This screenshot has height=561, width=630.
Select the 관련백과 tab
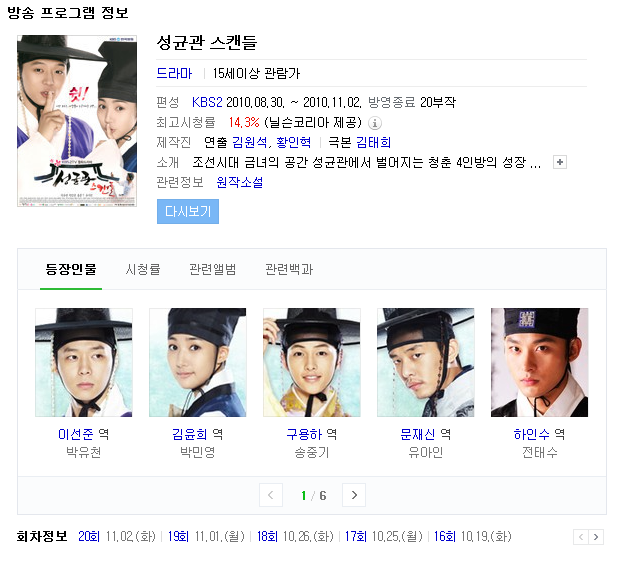pyautogui.click(x=289, y=269)
